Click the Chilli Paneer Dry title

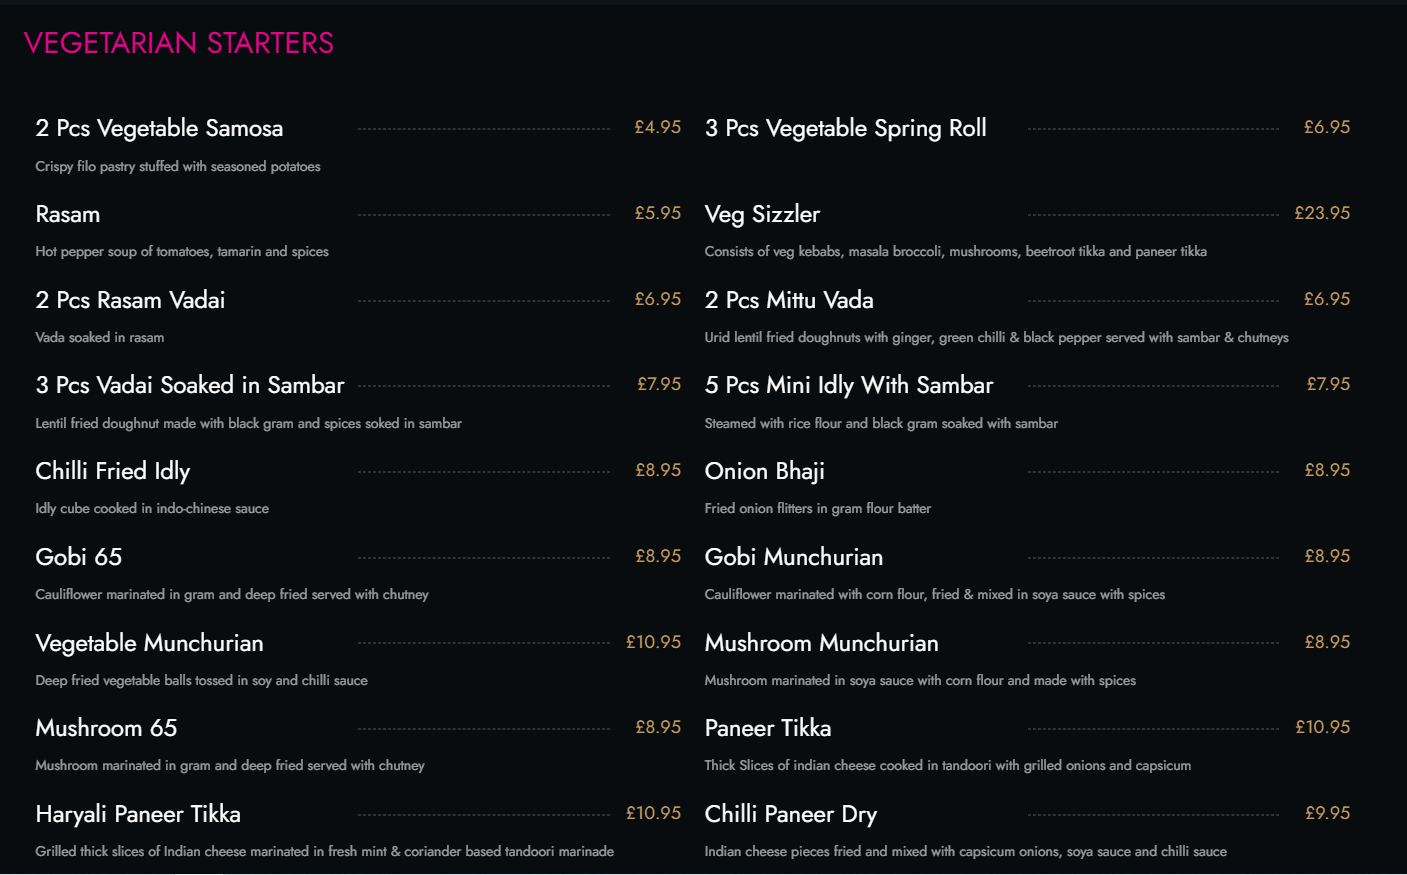[791, 814]
